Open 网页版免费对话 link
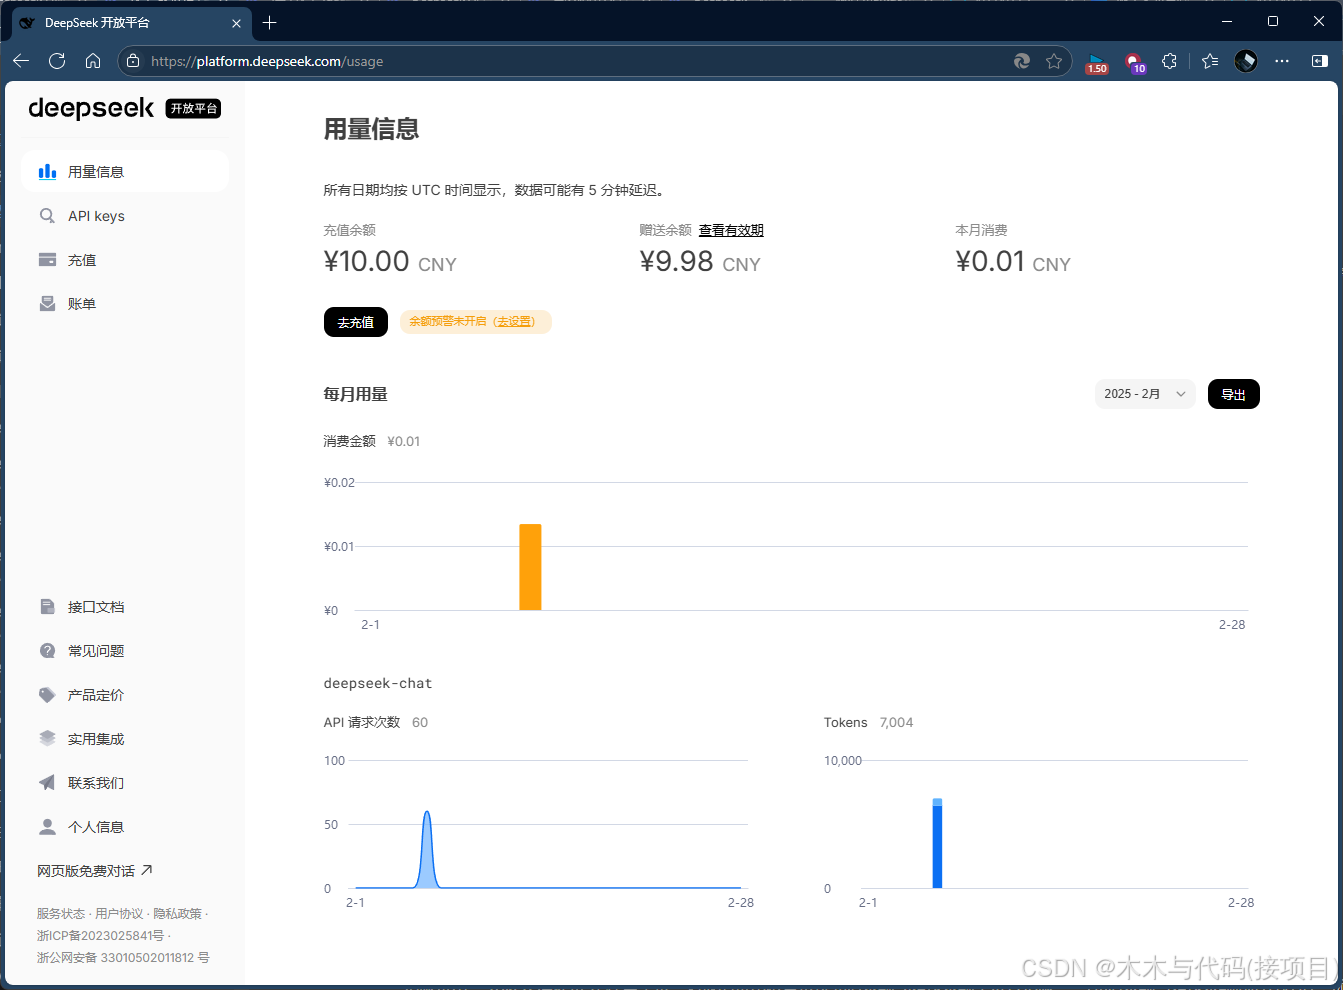1343x990 pixels. 95,871
